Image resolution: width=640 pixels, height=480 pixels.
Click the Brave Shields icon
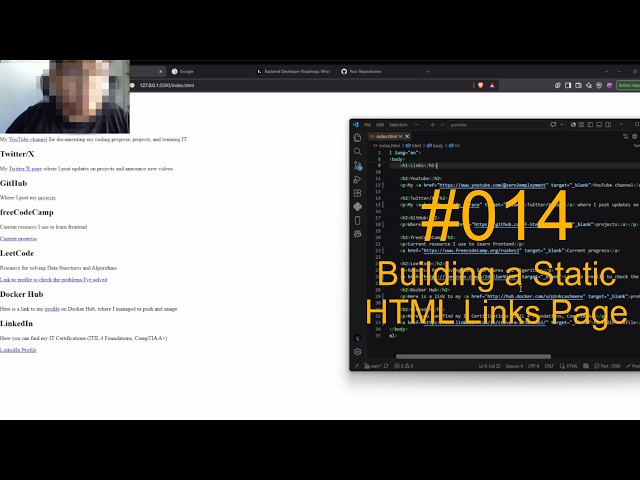click(481, 85)
